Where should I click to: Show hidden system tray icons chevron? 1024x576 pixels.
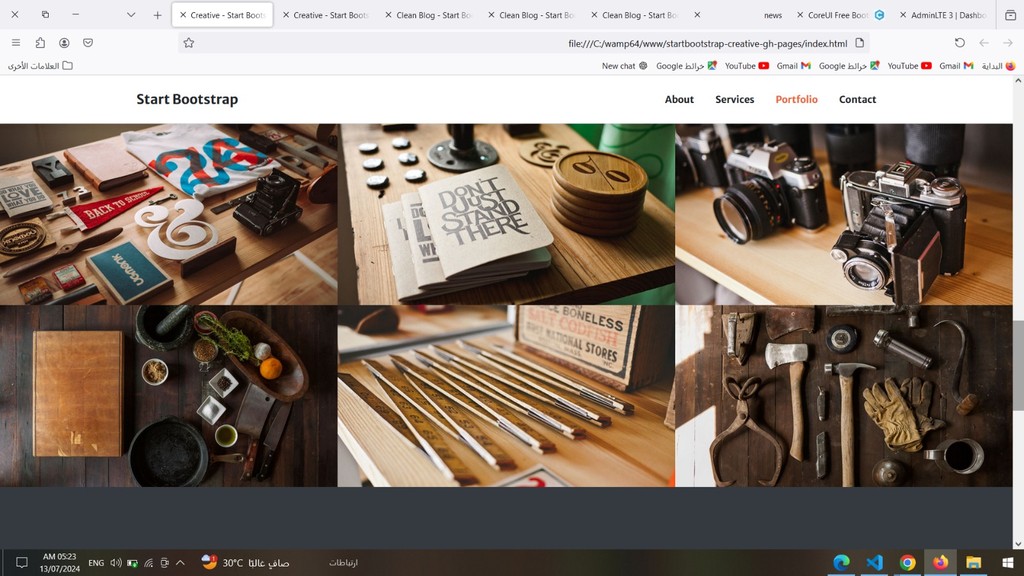pyautogui.click(x=180, y=562)
